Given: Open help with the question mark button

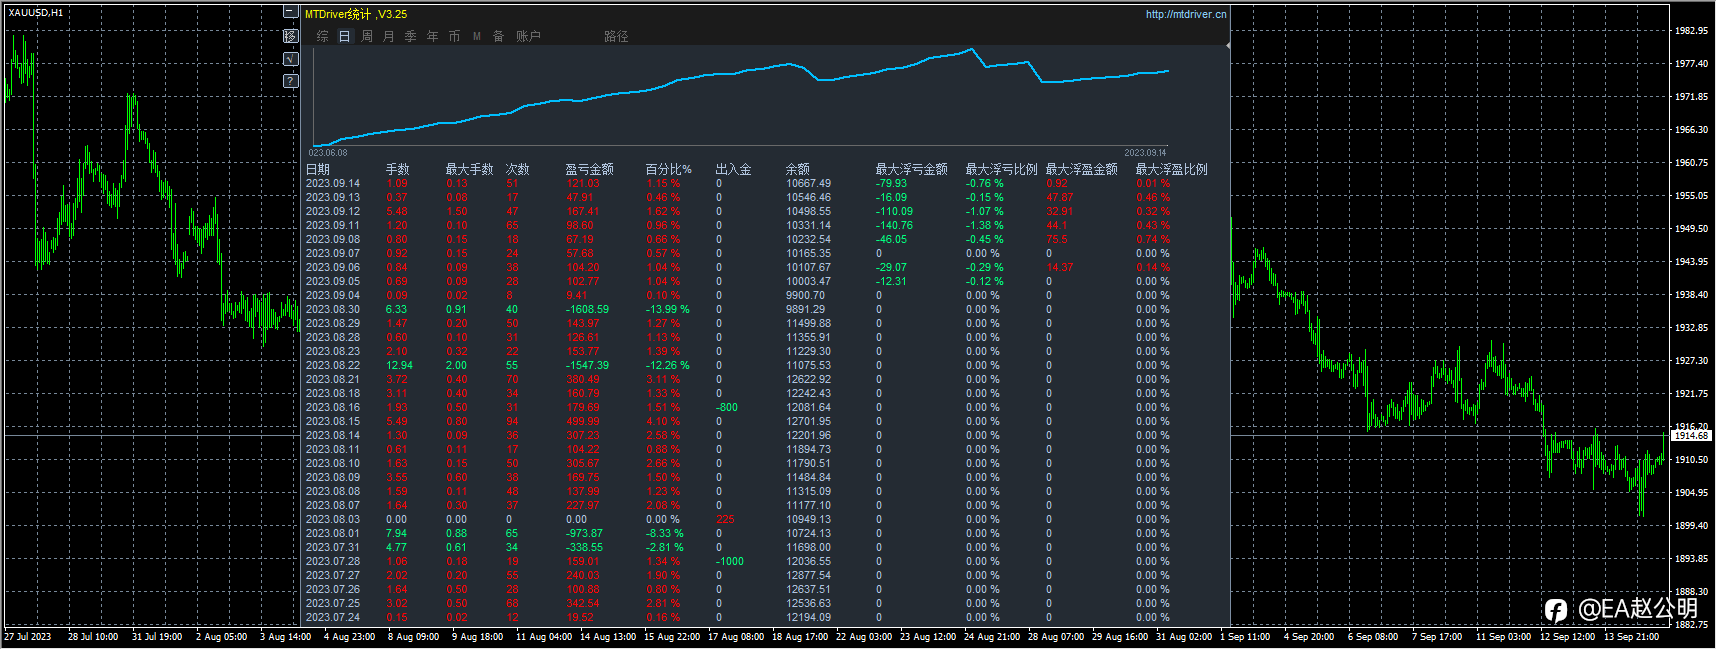Looking at the screenshot, I should (x=290, y=81).
